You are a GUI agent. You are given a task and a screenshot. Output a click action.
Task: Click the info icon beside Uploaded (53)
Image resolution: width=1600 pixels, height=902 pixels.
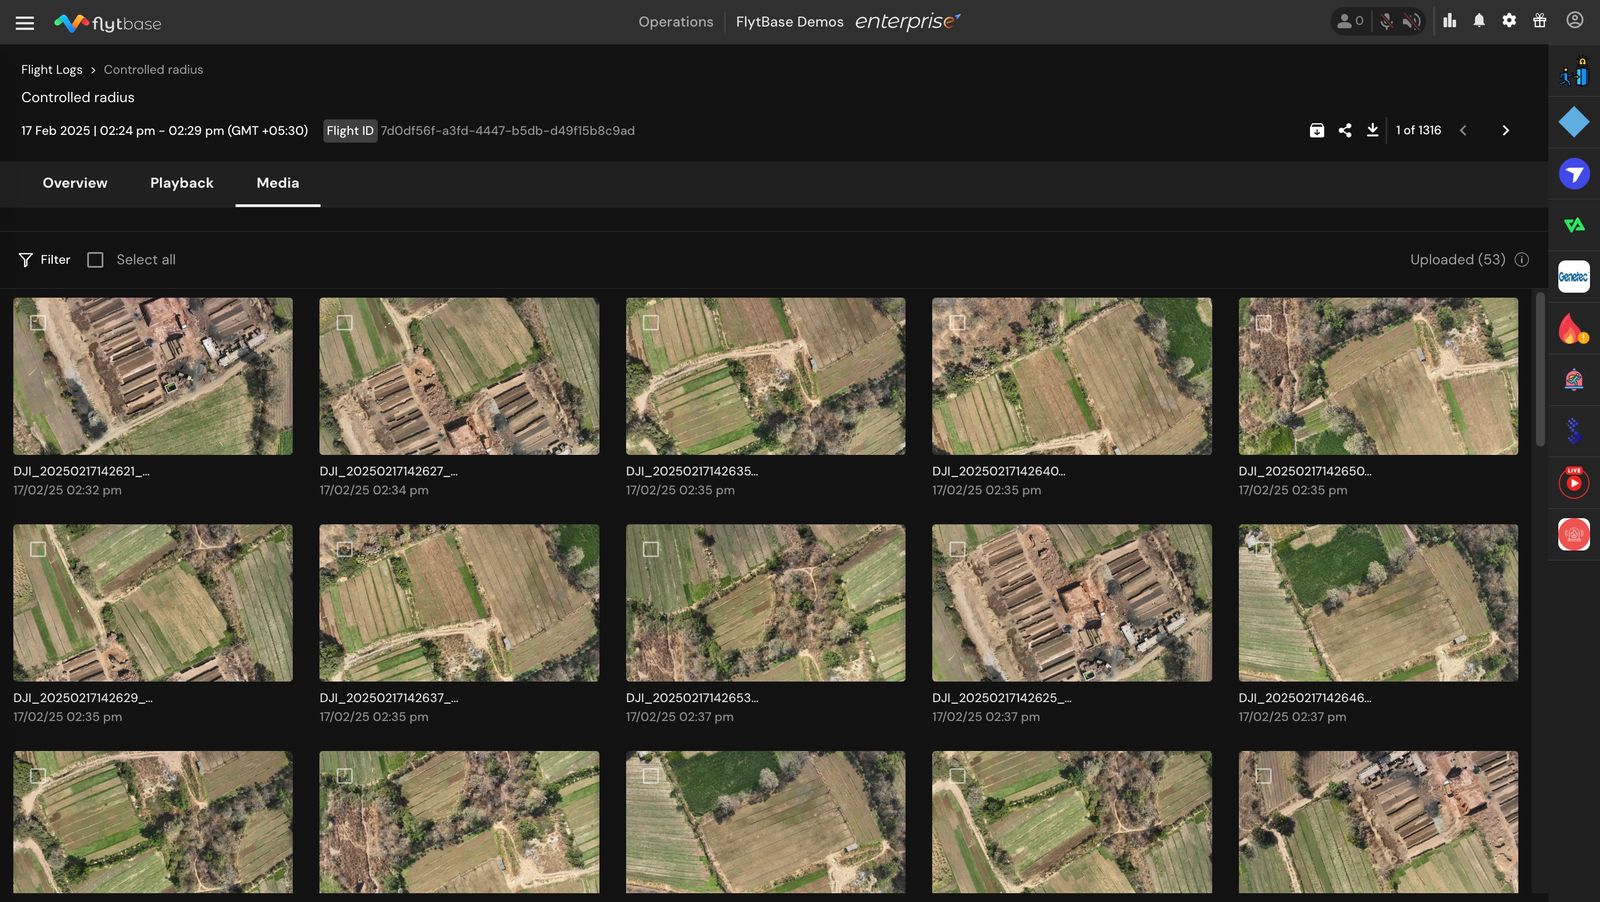coord(1522,260)
